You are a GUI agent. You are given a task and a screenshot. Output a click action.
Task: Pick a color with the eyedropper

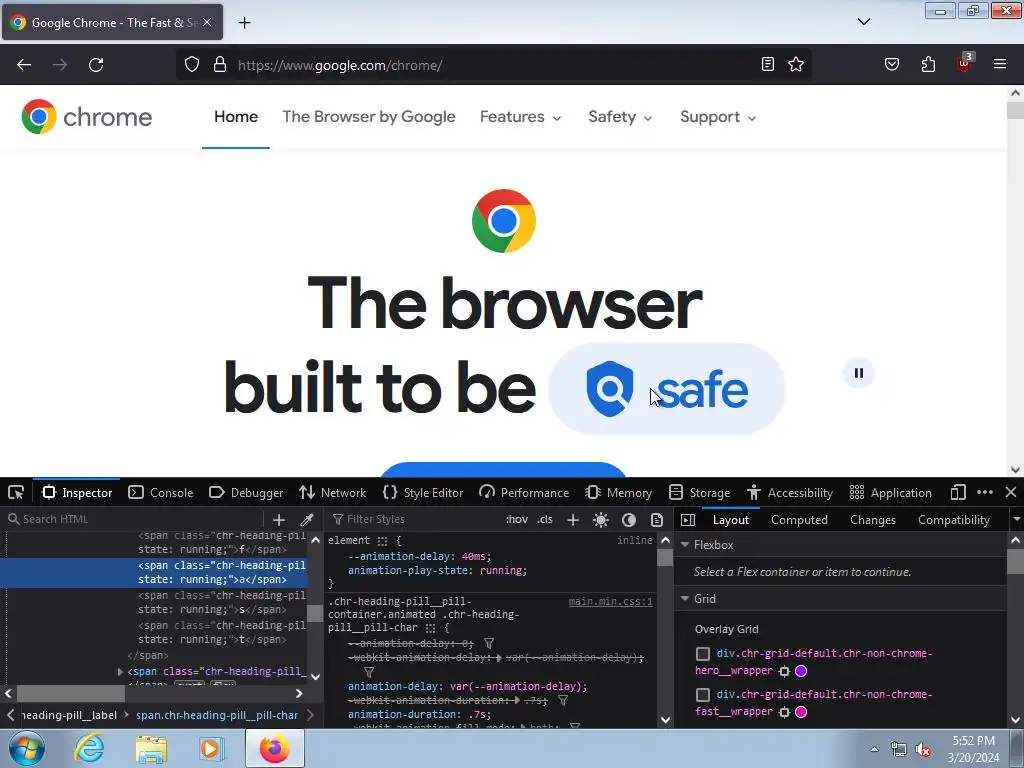(x=306, y=520)
